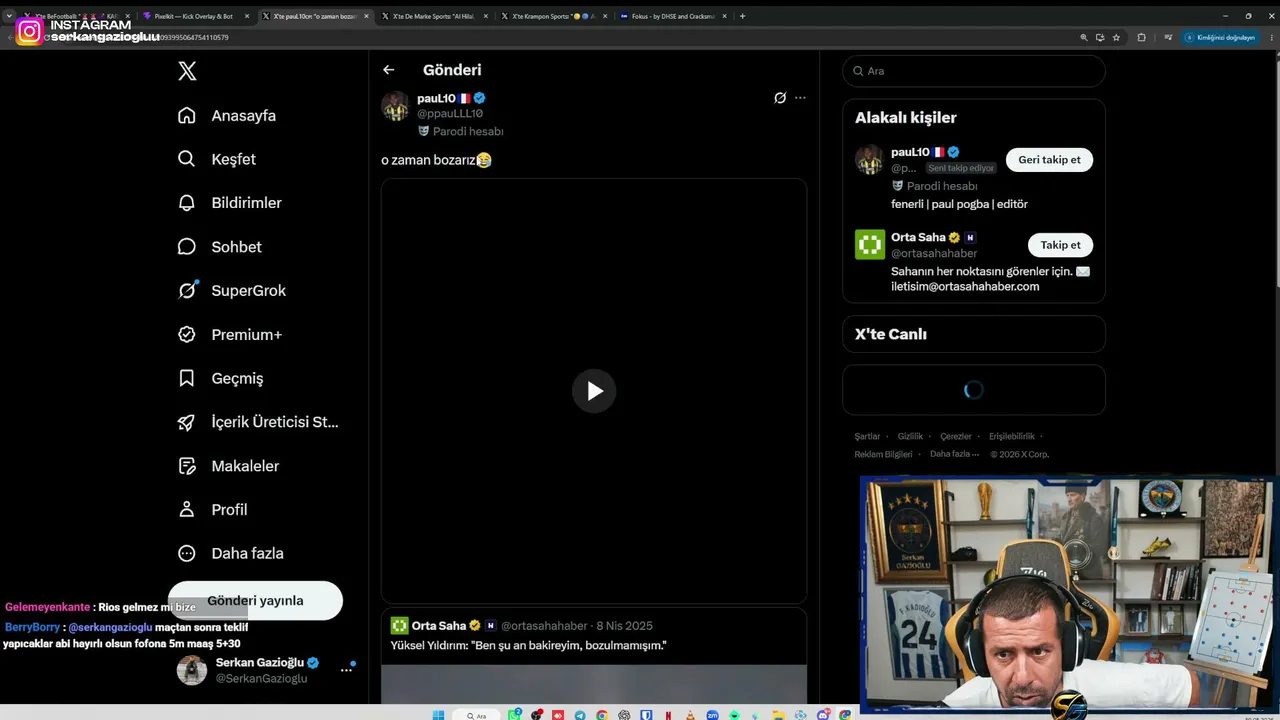Click the Kimliğinizi doğrulayın profile button
The height and width of the screenshot is (720, 1280).
coord(1220,37)
